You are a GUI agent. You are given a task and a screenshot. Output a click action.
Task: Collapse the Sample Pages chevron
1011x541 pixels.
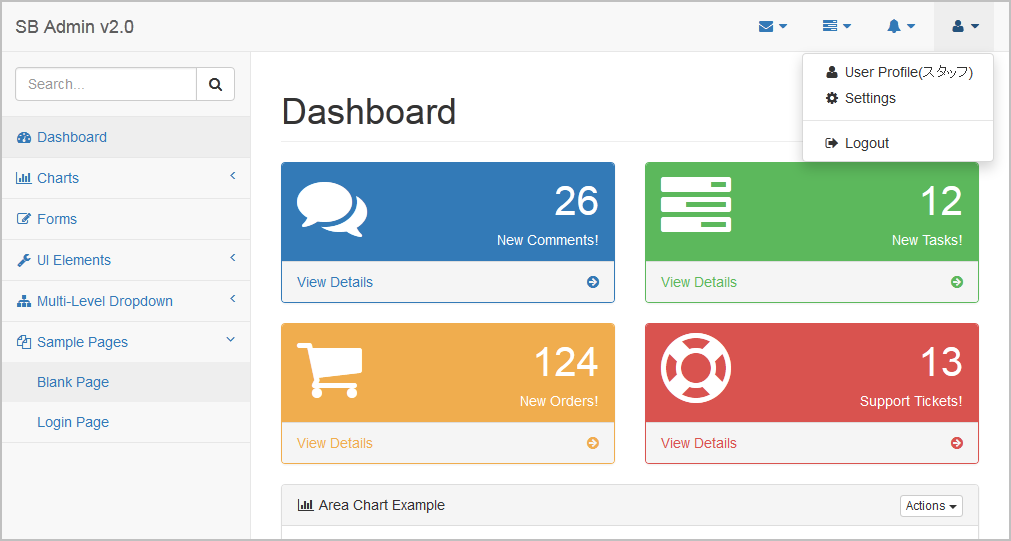[x=231, y=340]
